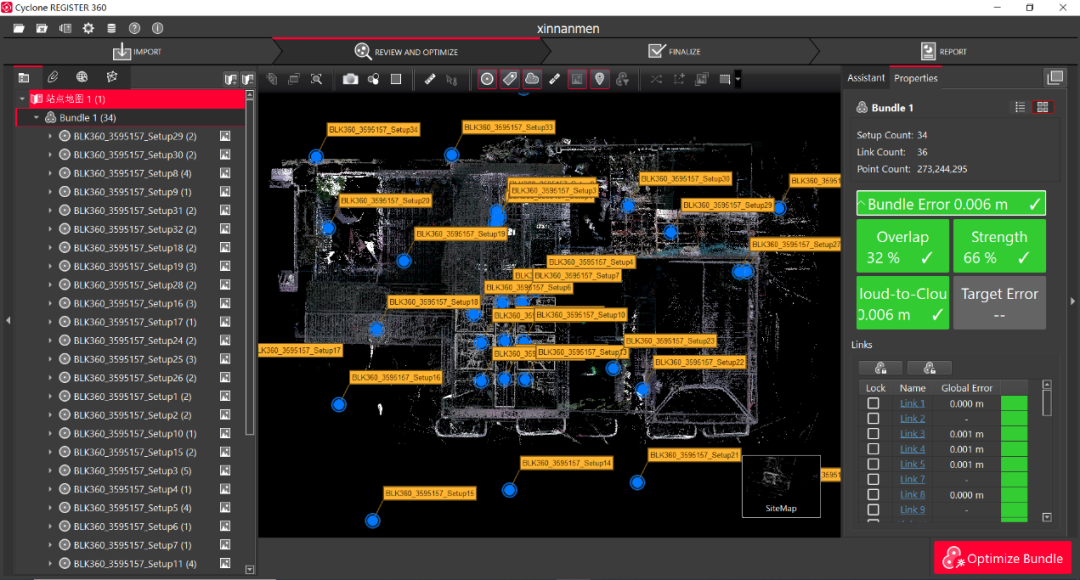This screenshot has height=580, width=1080.
Task: Click green status swatch for Link 5
Action: click(x=1014, y=464)
